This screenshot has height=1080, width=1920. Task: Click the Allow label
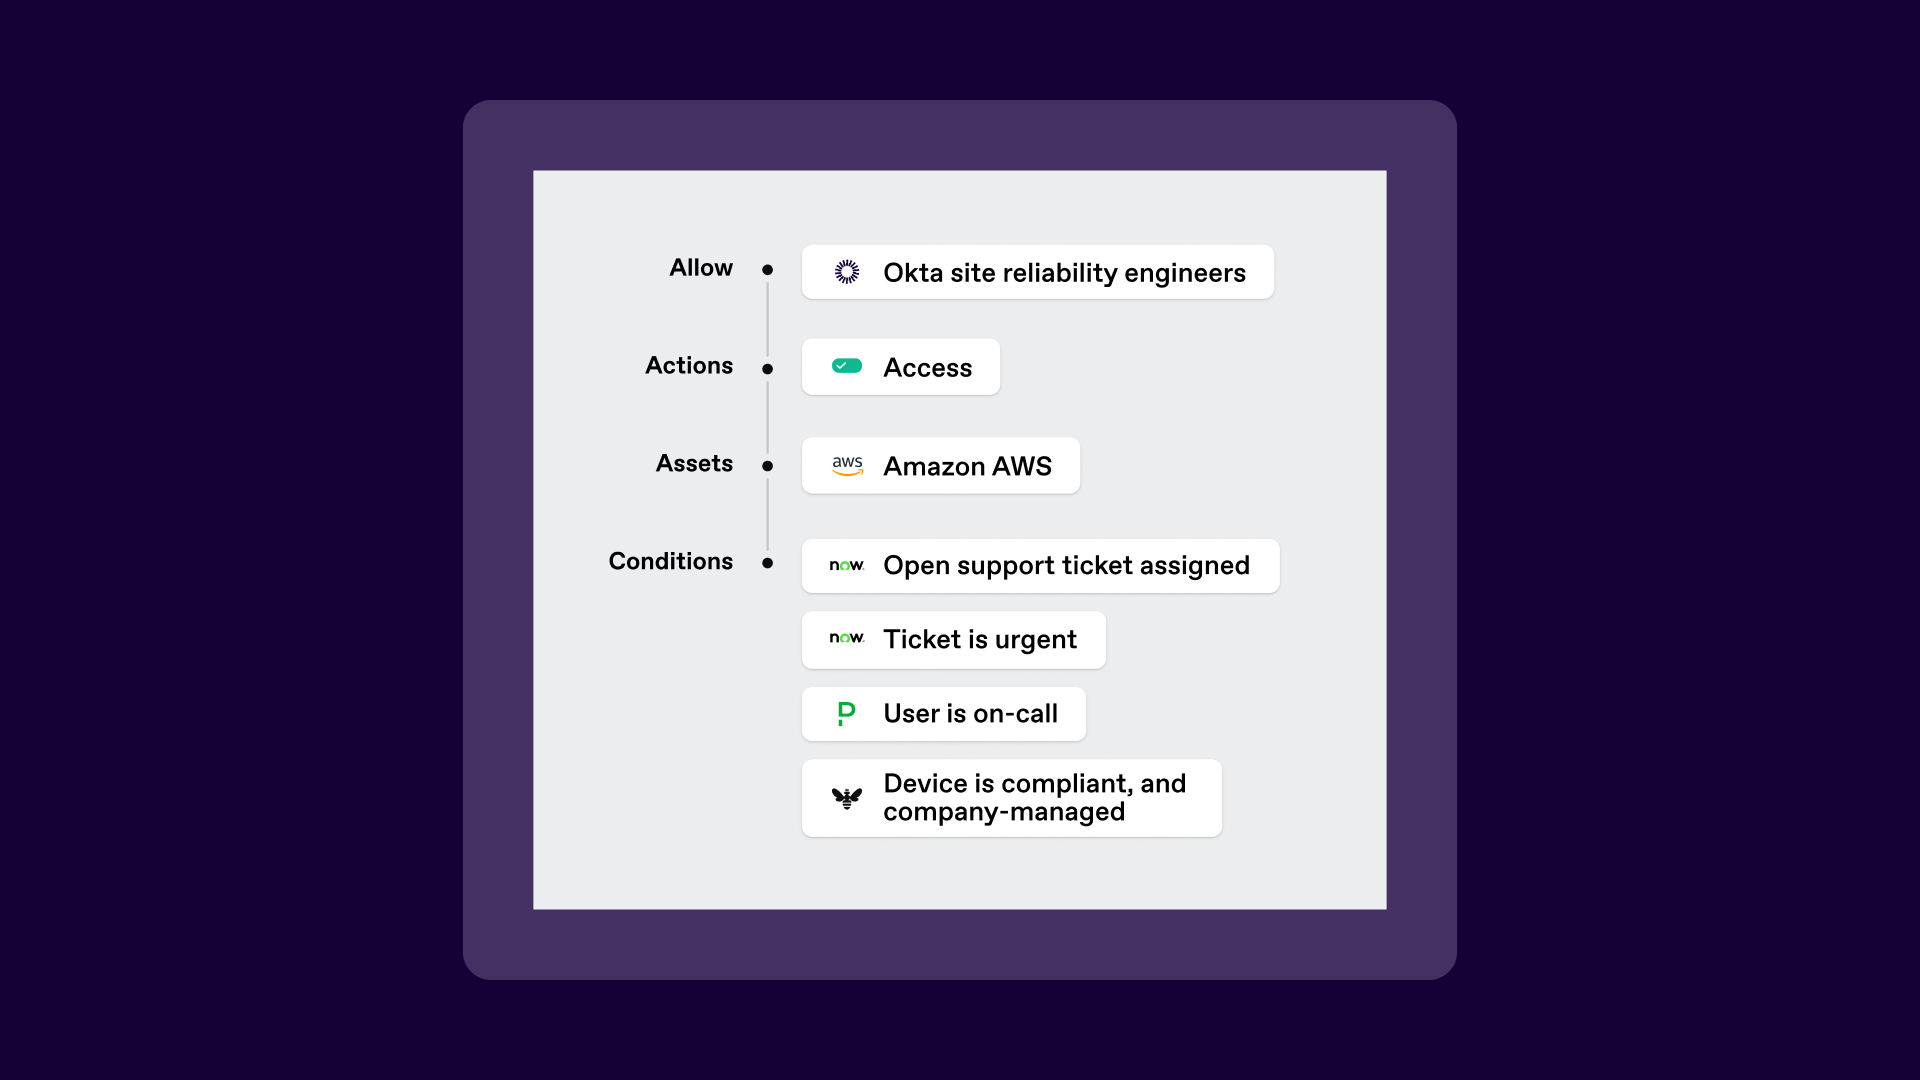pos(701,268)
